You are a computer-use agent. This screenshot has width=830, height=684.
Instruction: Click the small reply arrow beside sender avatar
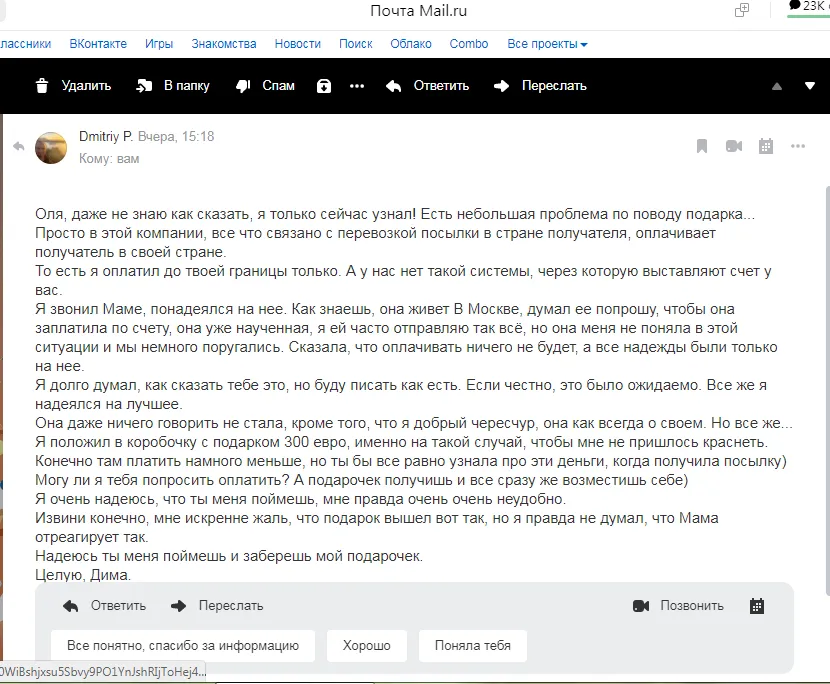(x=19, y=146)
